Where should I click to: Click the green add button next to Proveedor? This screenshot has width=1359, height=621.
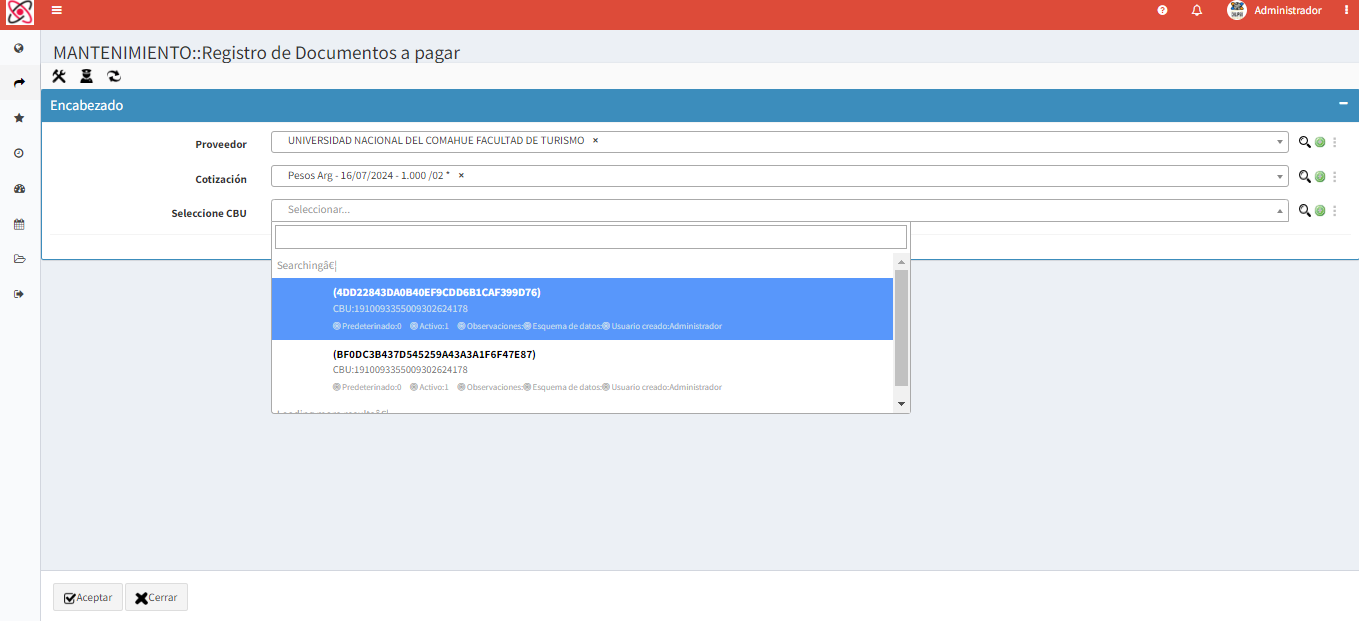pos(1320,142)
